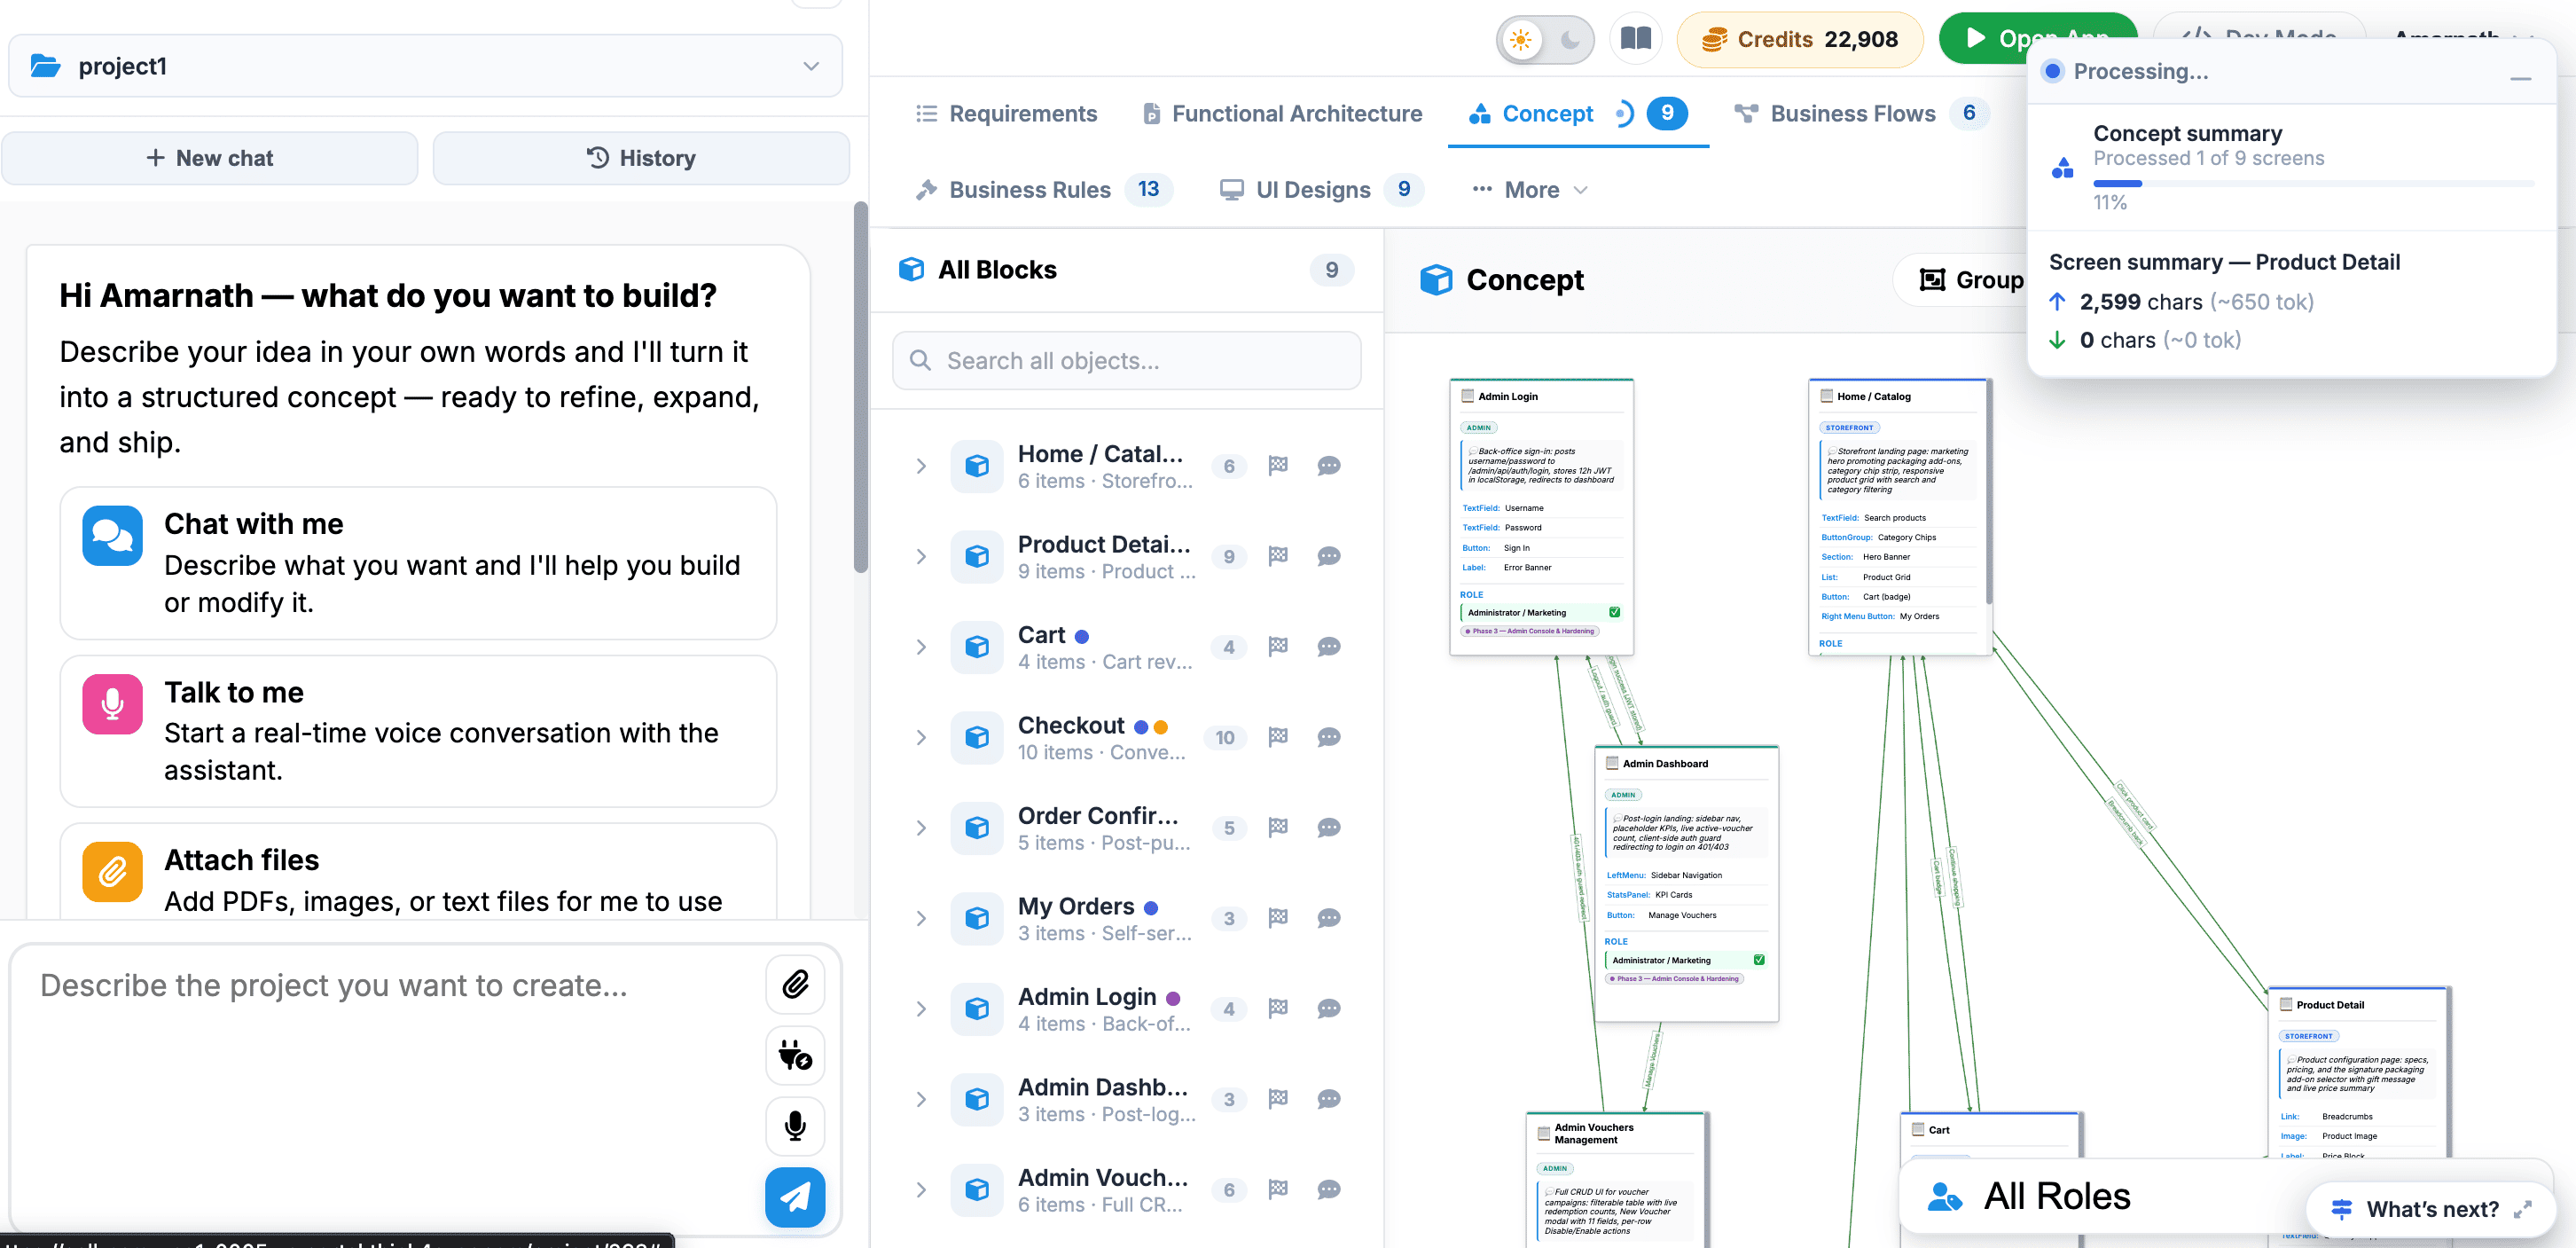Open the project1 dropdown selector
This screenshot has width=2576, height=1248.
pyautogui.click(x=425, y=66)
